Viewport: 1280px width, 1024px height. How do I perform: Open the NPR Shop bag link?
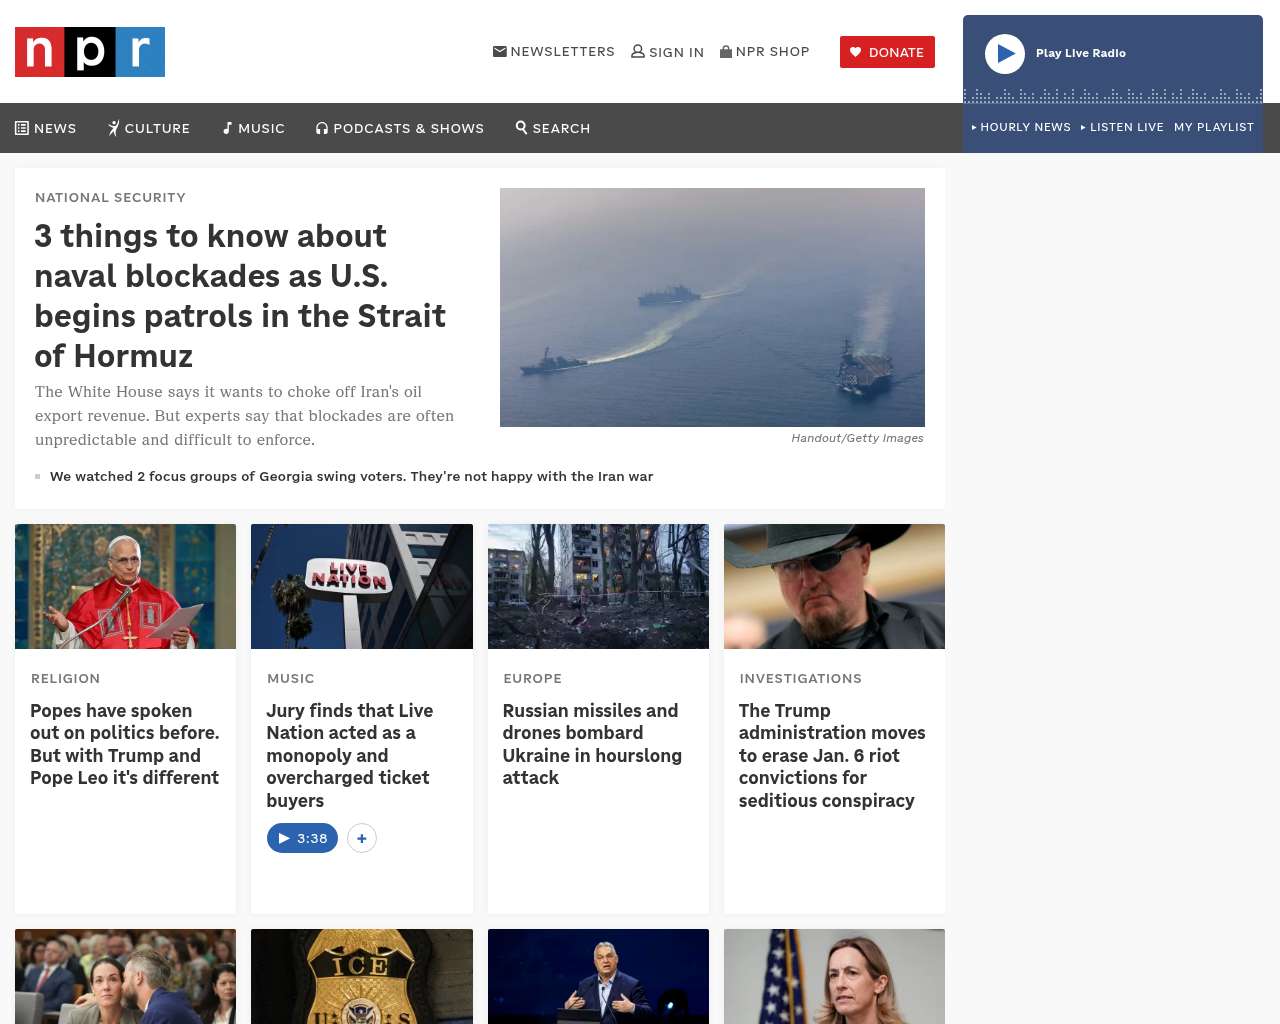click(765, 52)
